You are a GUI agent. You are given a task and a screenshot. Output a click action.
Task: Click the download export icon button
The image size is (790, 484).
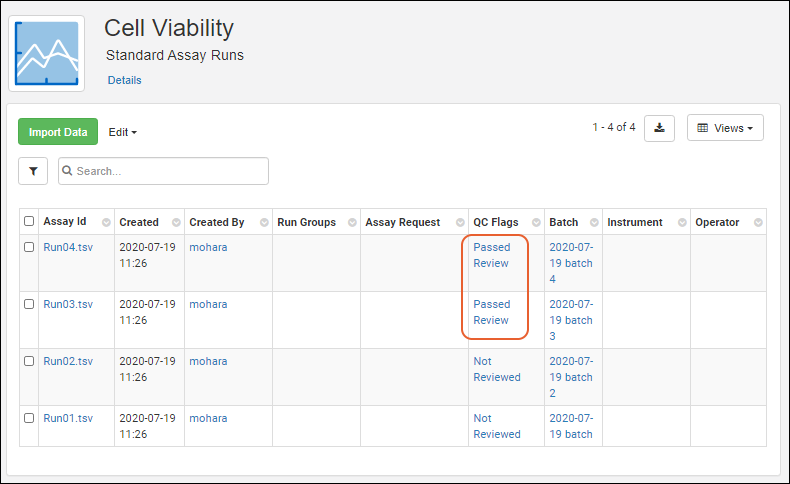tap(659, 128)
